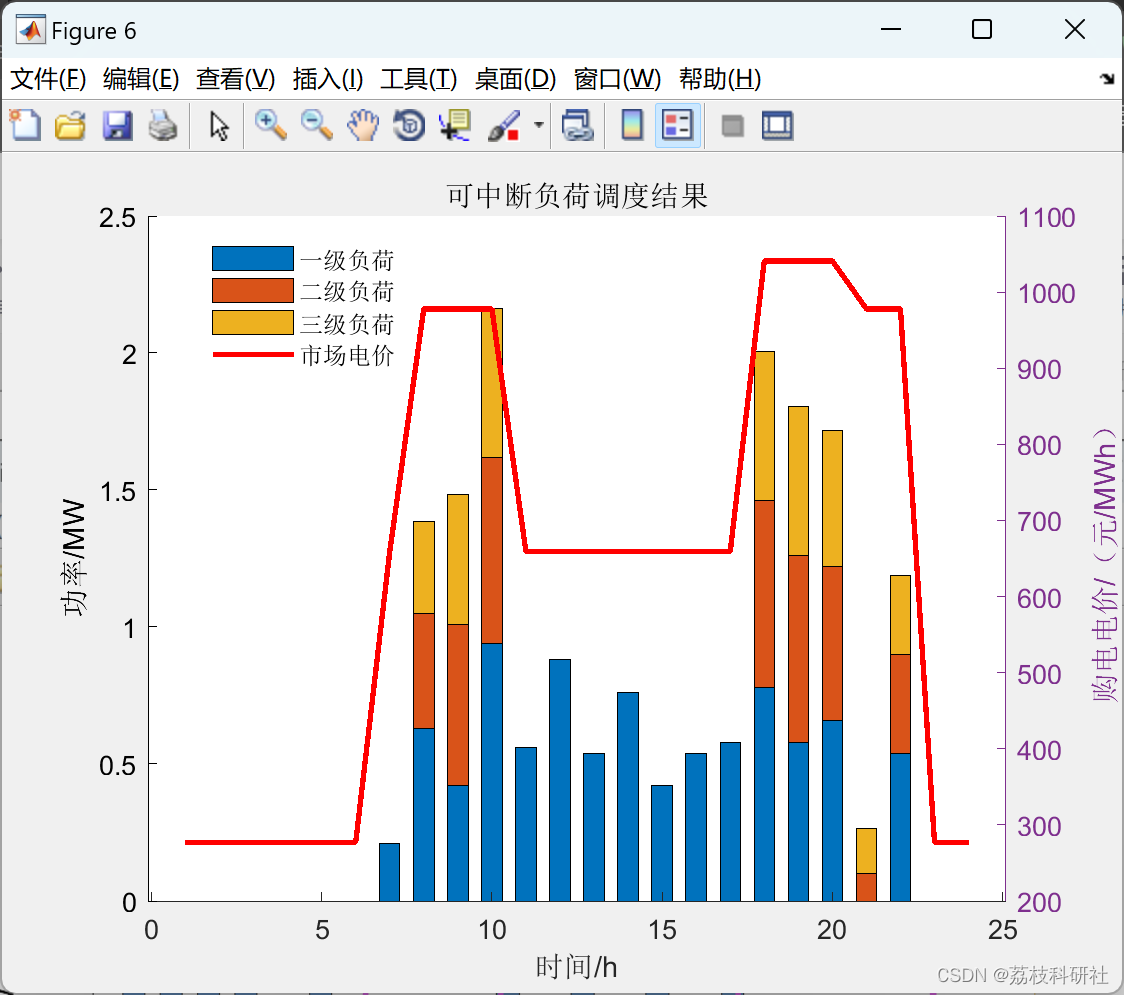
Task: Close the Figure 6 window
Action: point(1075,29)
